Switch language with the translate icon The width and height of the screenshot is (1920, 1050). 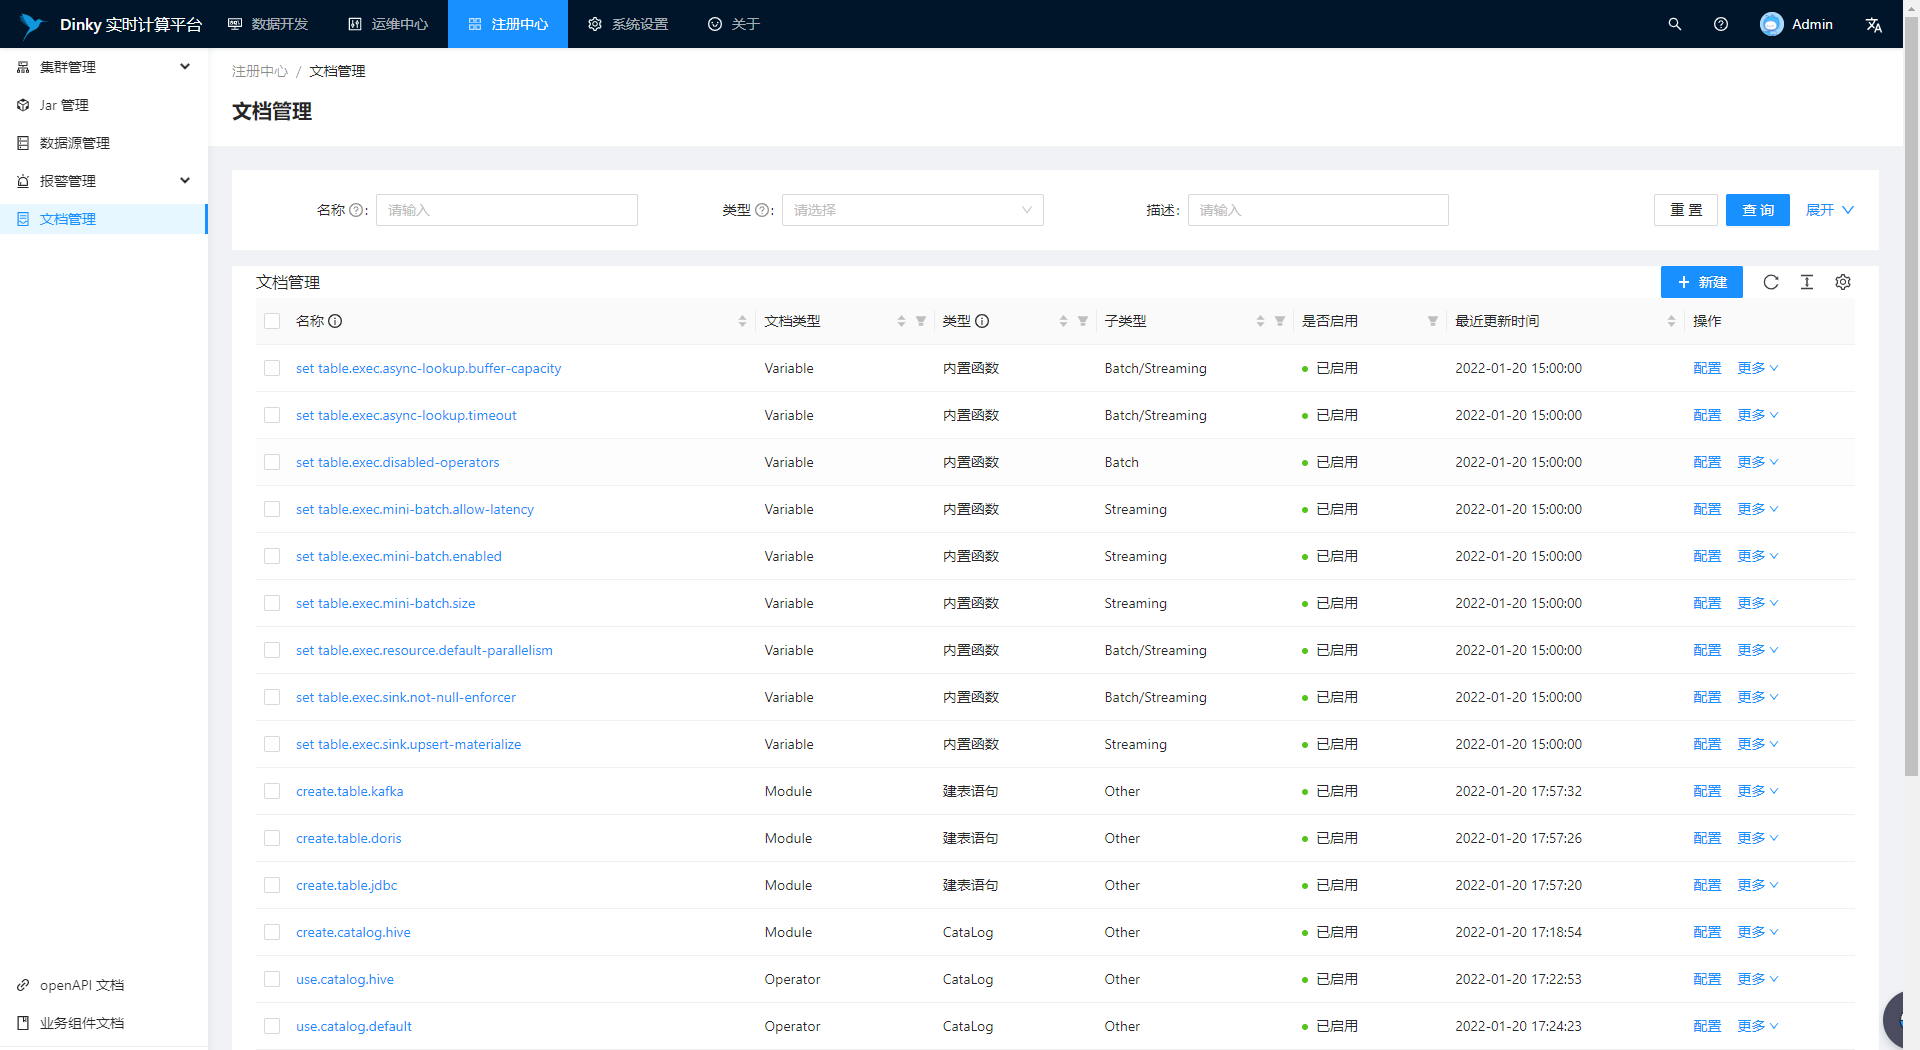[1874, 24]
